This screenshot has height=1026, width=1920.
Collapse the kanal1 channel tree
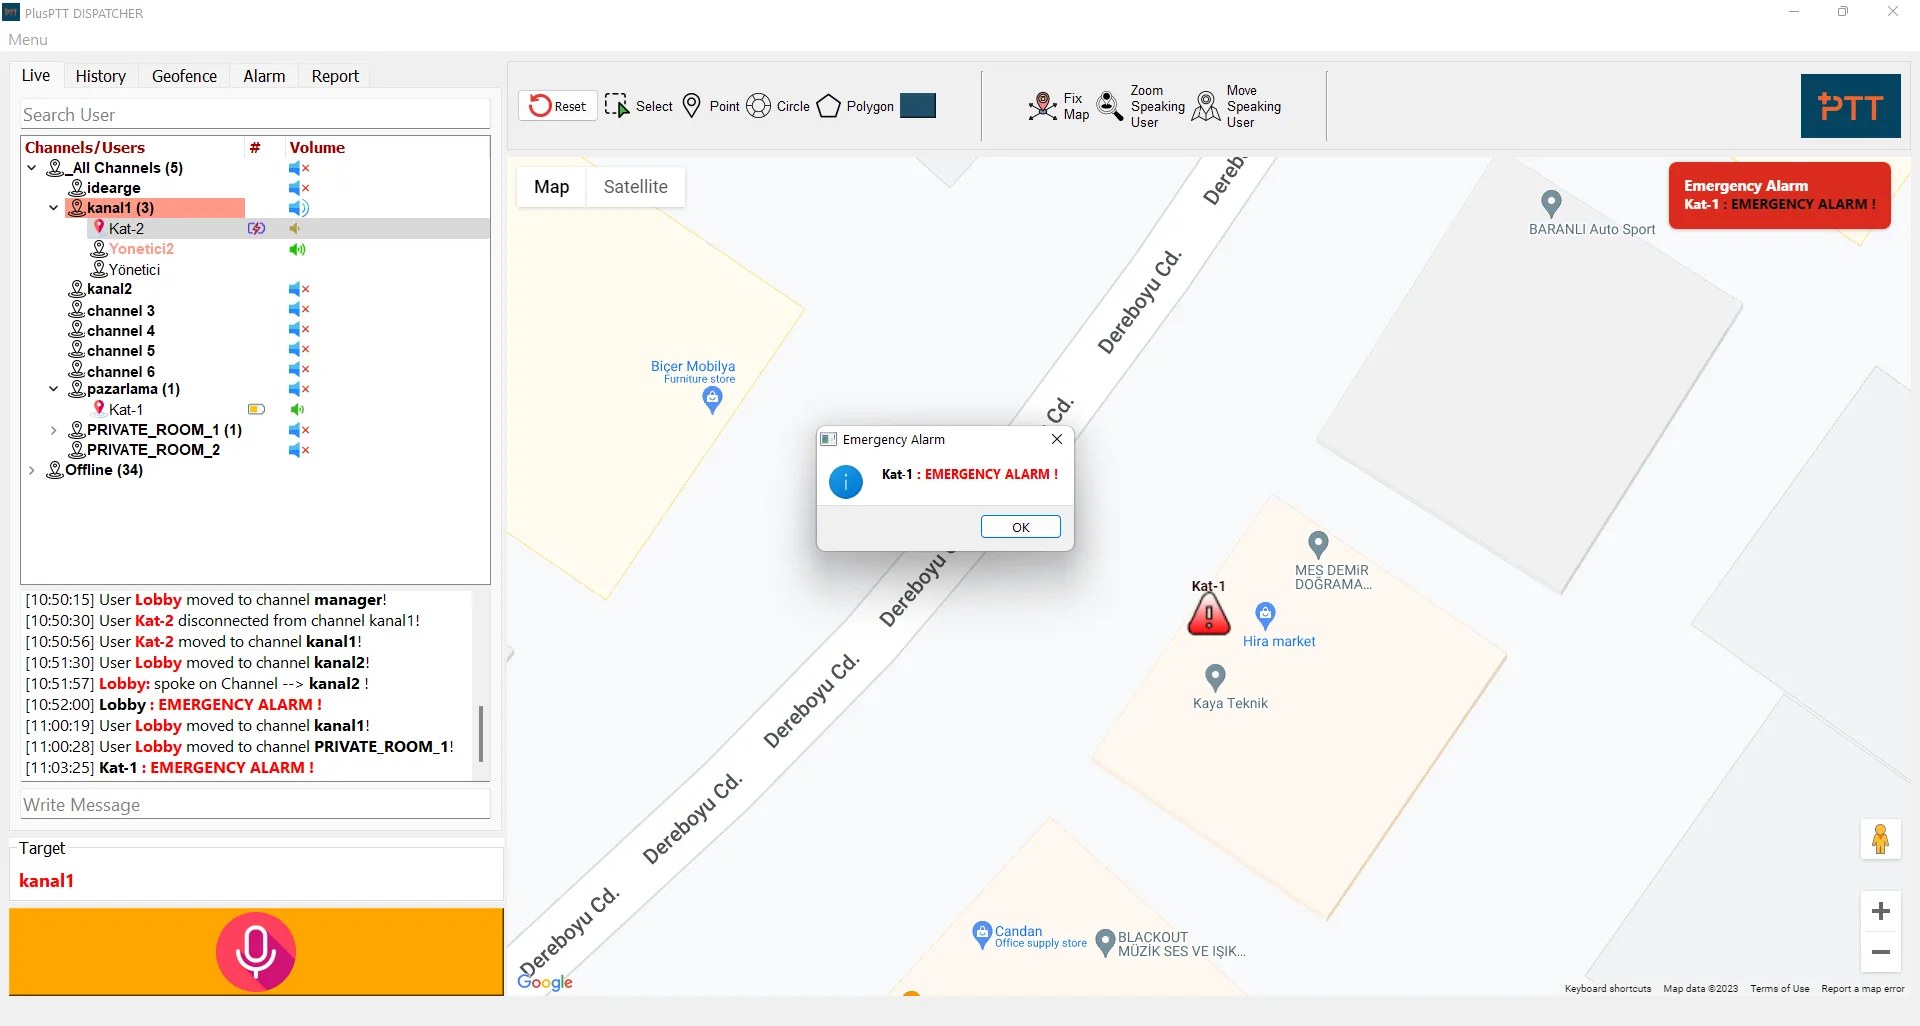coord(53,208)
